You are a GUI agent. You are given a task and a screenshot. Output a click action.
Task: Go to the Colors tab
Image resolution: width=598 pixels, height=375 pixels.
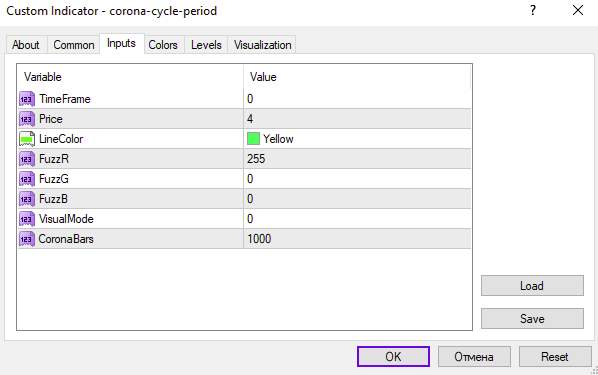(163, 45)
